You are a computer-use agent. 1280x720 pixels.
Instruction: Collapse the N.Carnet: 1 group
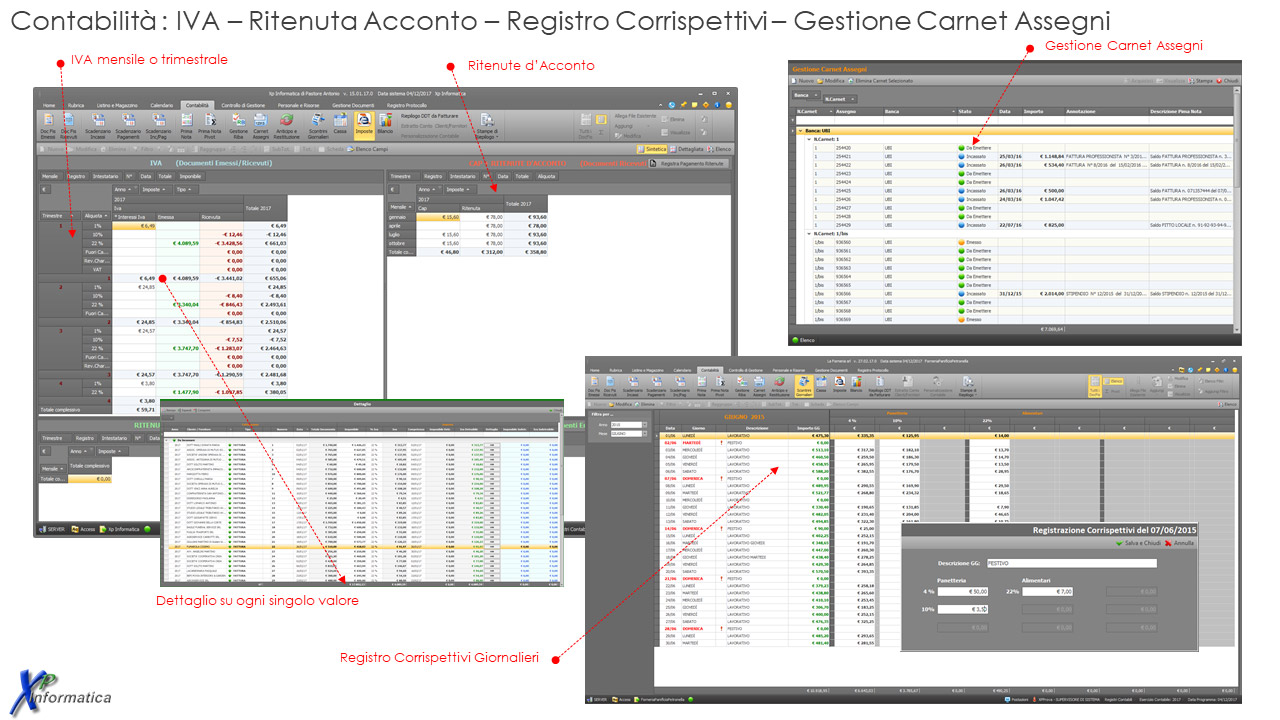[x=809, y=139]
